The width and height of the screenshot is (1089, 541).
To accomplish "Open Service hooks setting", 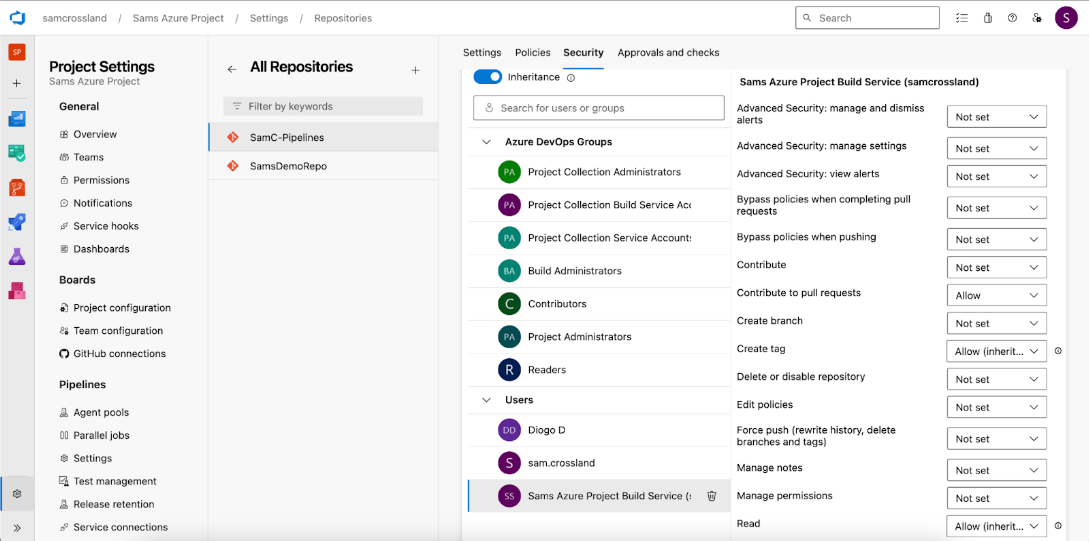I will 106,226.
